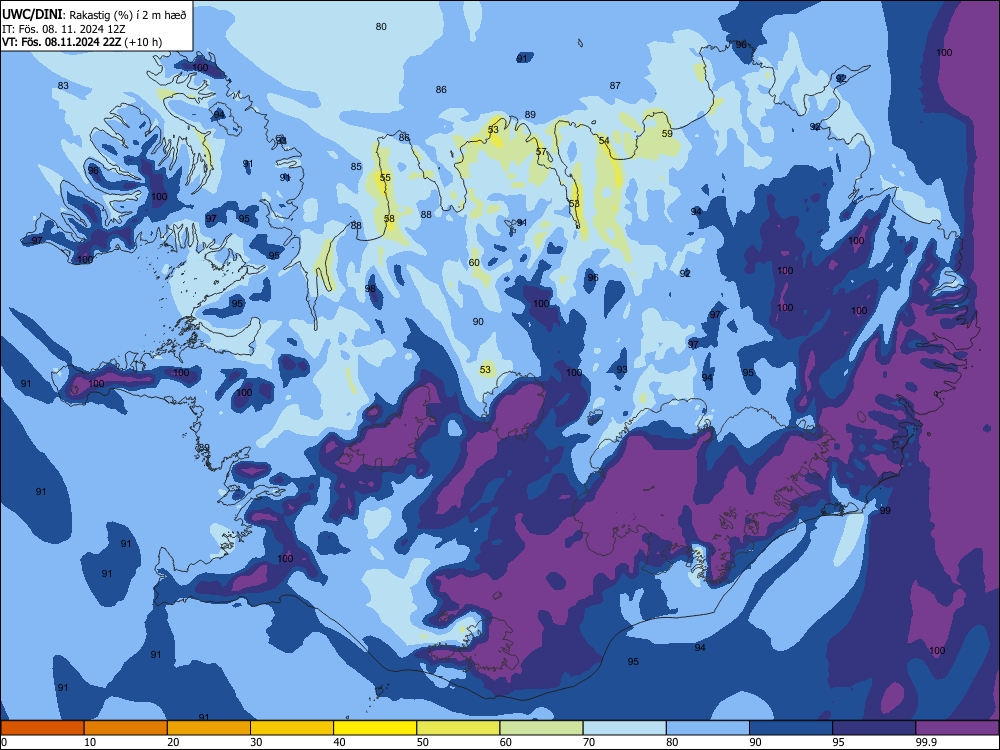Click the 10–20% orange legend swatch
Image resolution: width=1000 pixels, height=750 pixels.
point(126,728)
